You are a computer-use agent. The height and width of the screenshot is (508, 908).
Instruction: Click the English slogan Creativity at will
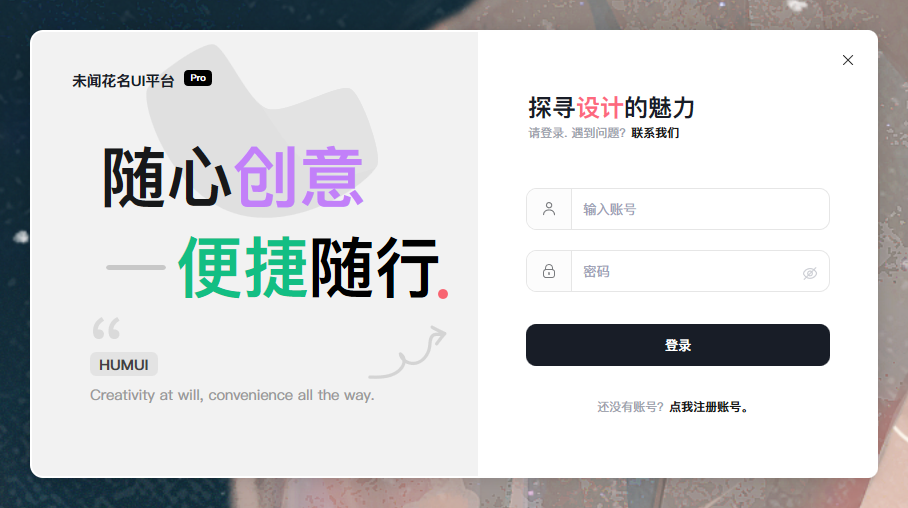(x=232, y=395)
